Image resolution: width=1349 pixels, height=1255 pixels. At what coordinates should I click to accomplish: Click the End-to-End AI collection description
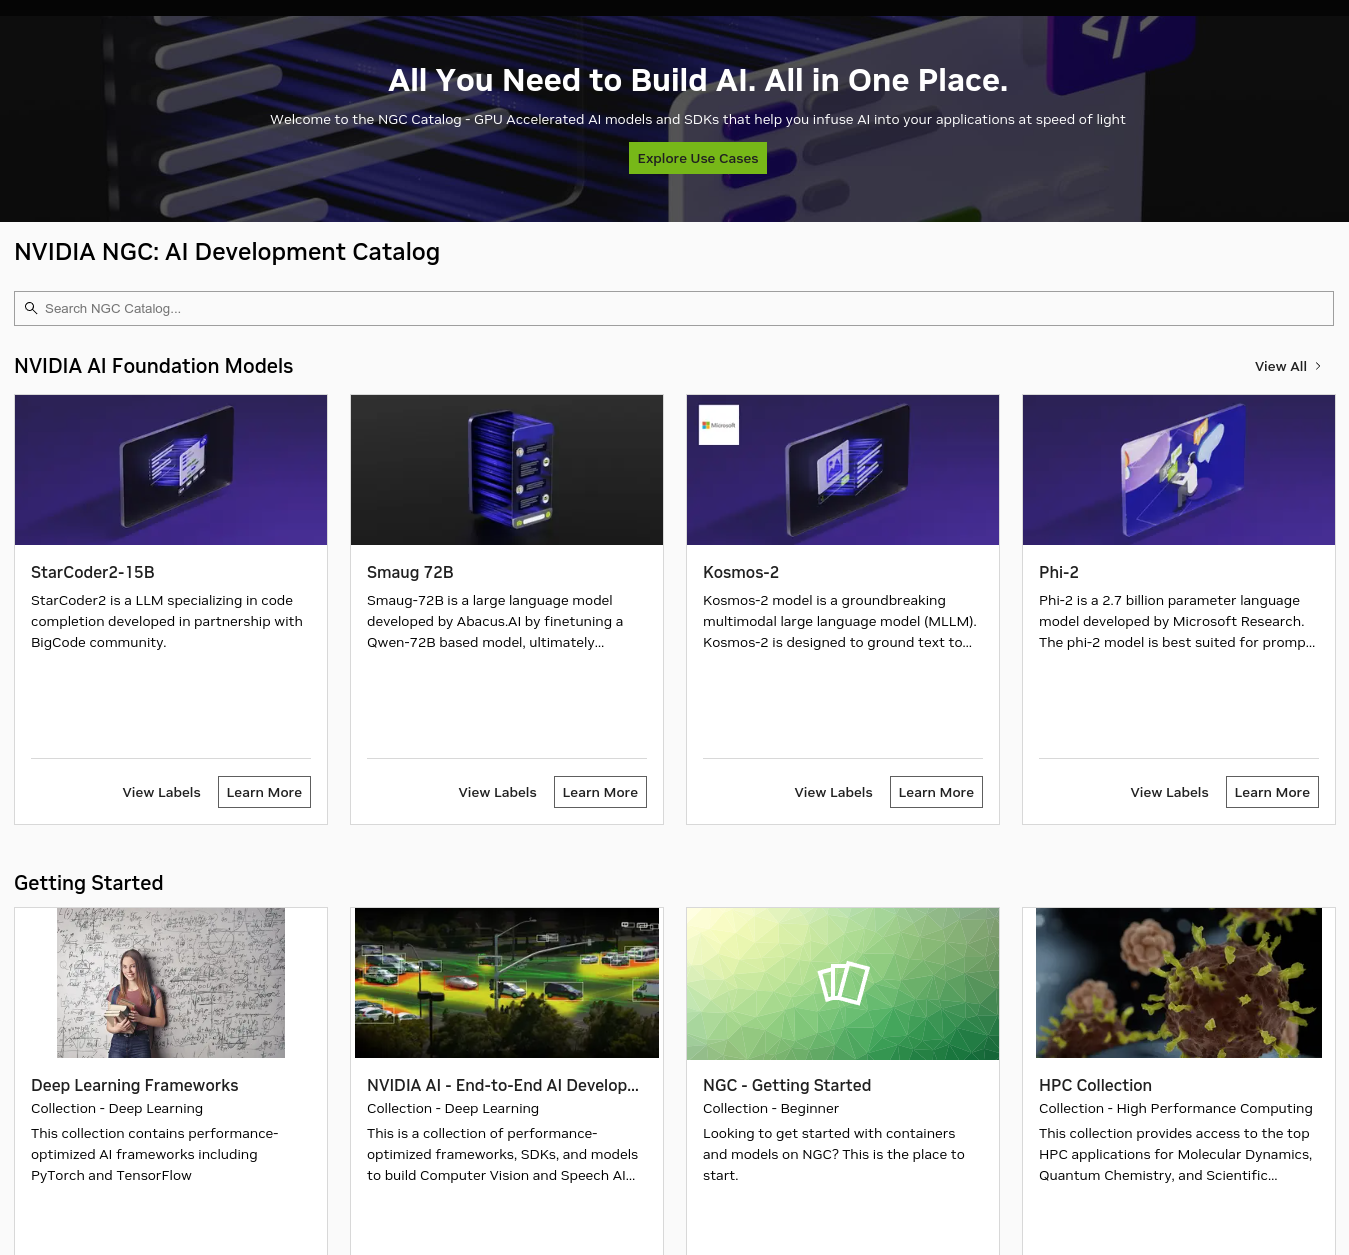(x=503, y=1154)
